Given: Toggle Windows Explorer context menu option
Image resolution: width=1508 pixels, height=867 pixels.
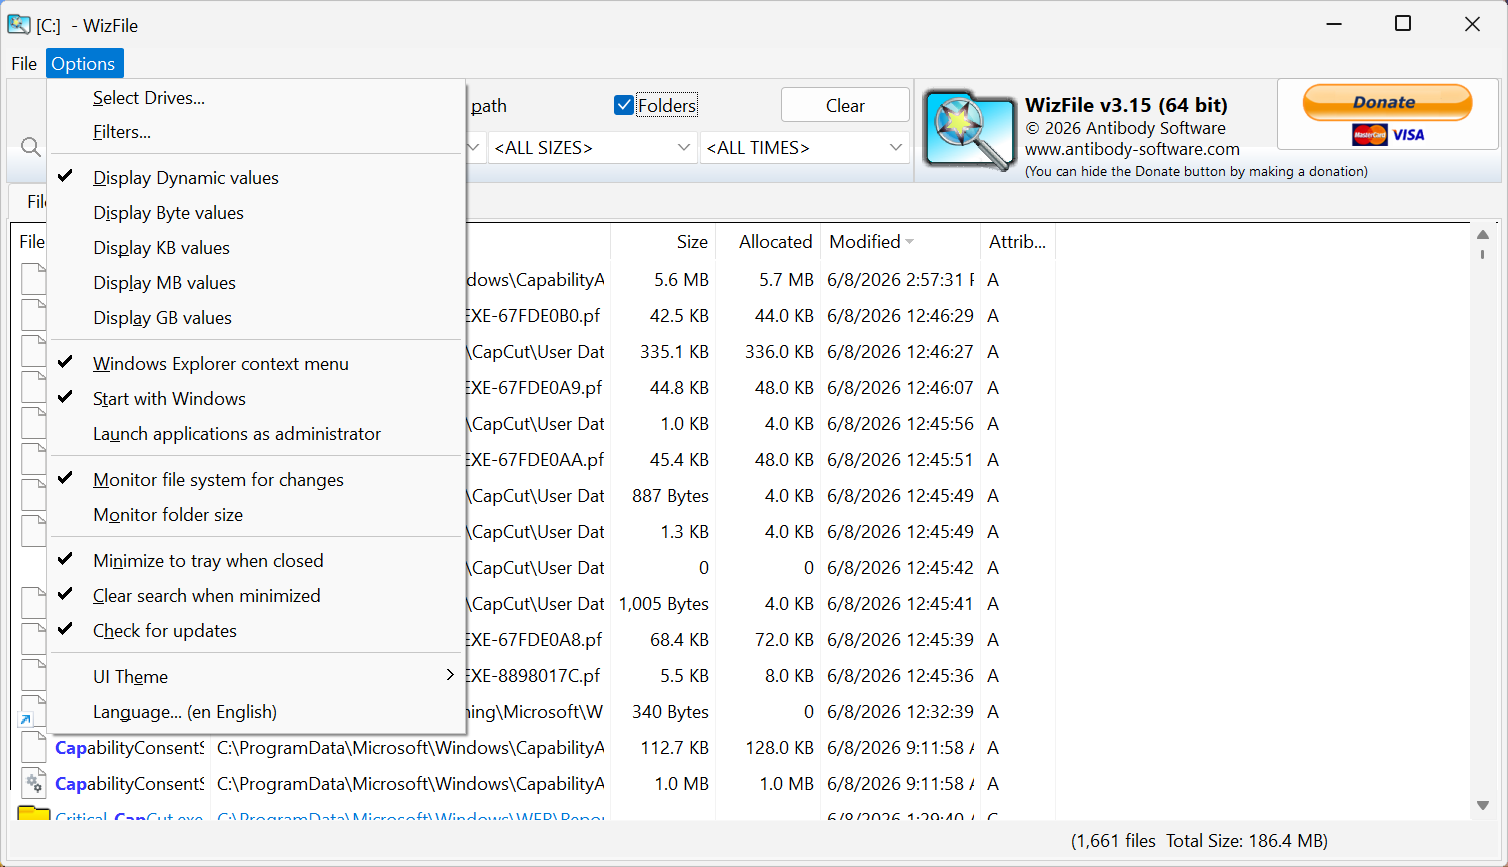Looking at the screenshot, I should click(256, 364).
